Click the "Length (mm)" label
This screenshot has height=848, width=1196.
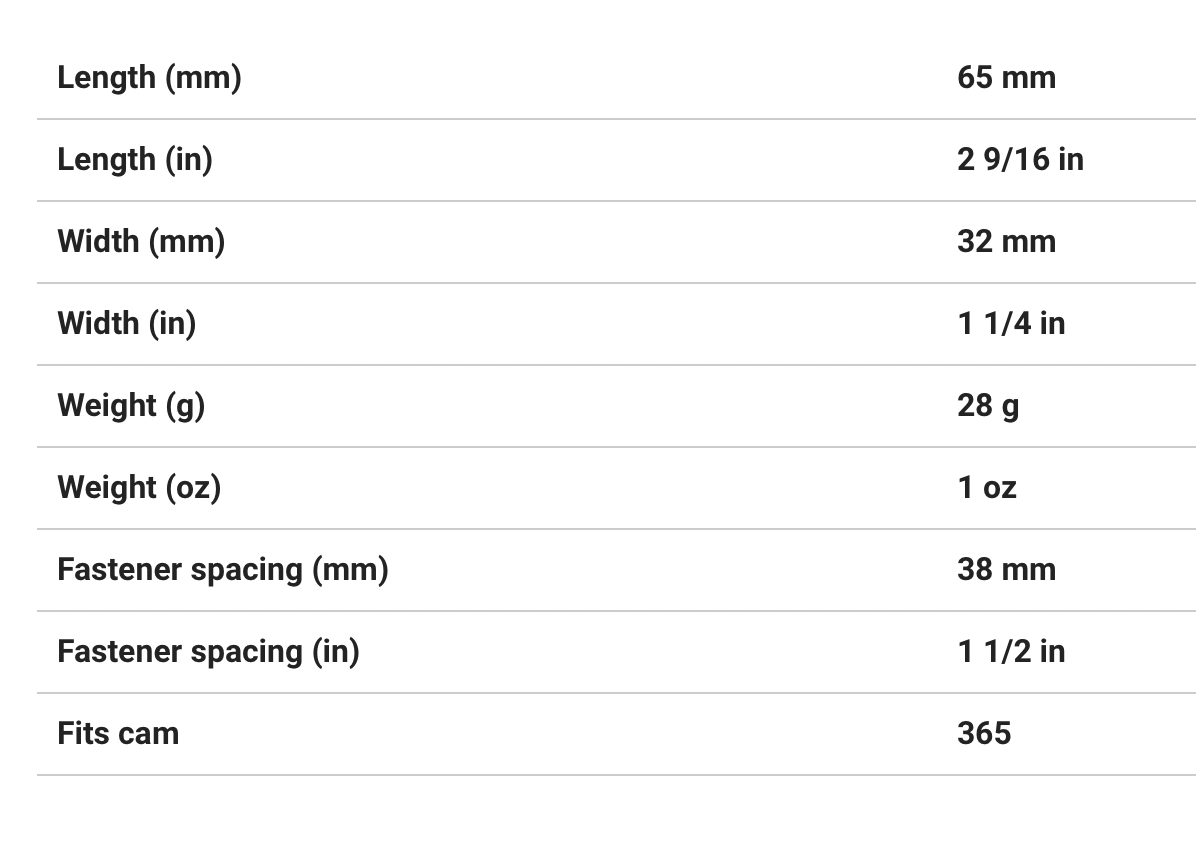[149, 77]
